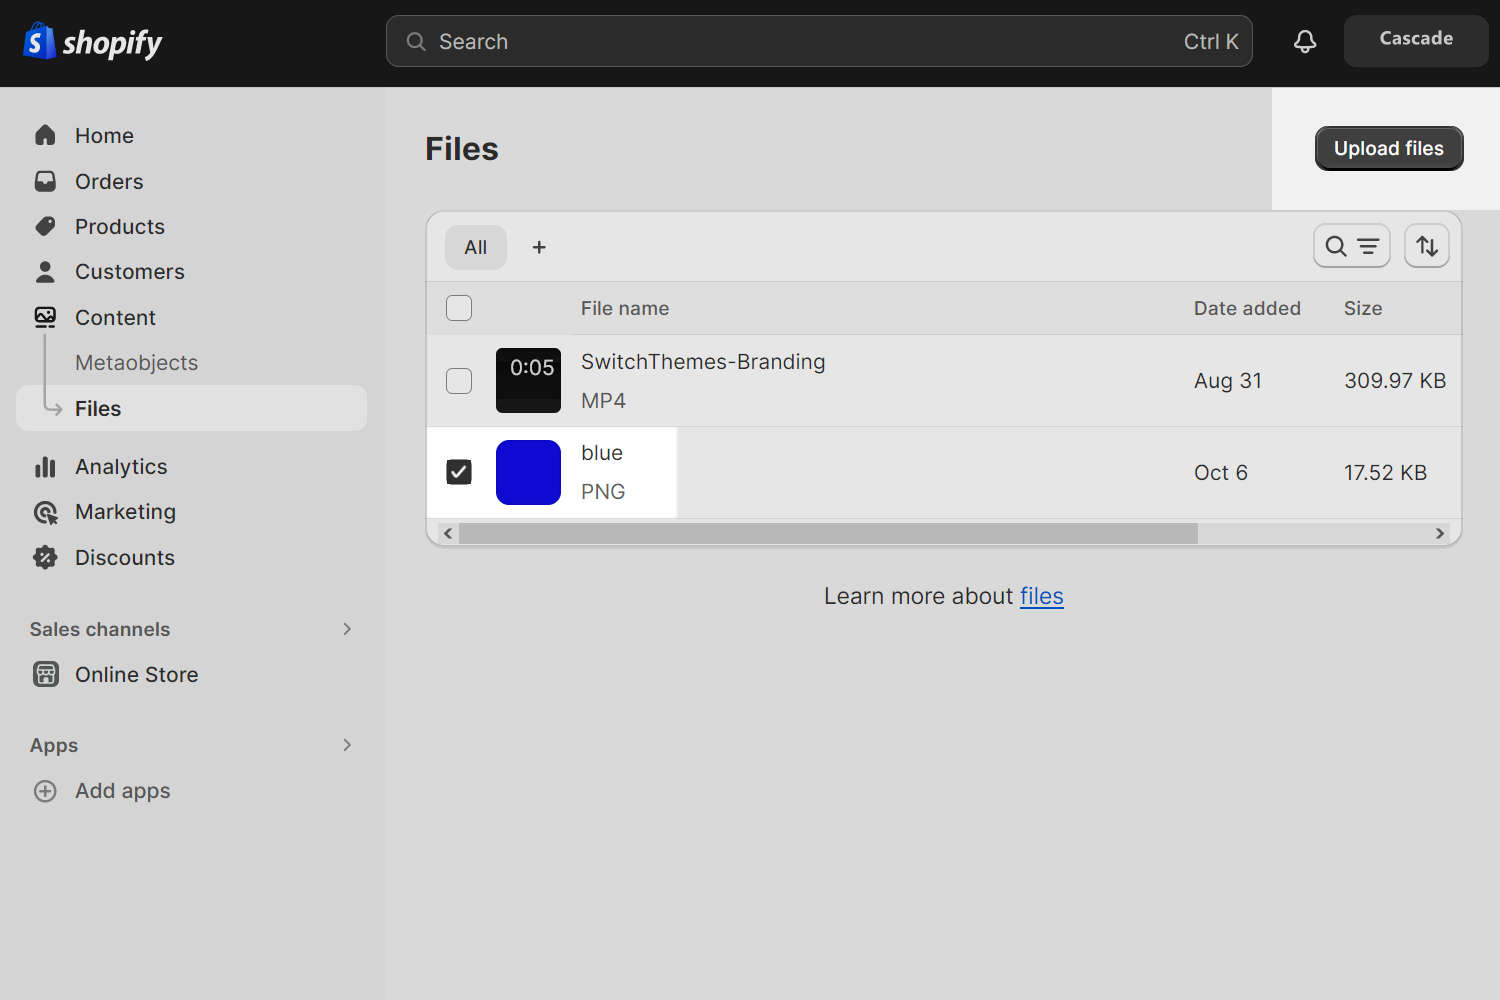Expand the Sales channels section chevron
The height and width of the screenshot is (1000, 1500).
[x=347, y=629]
